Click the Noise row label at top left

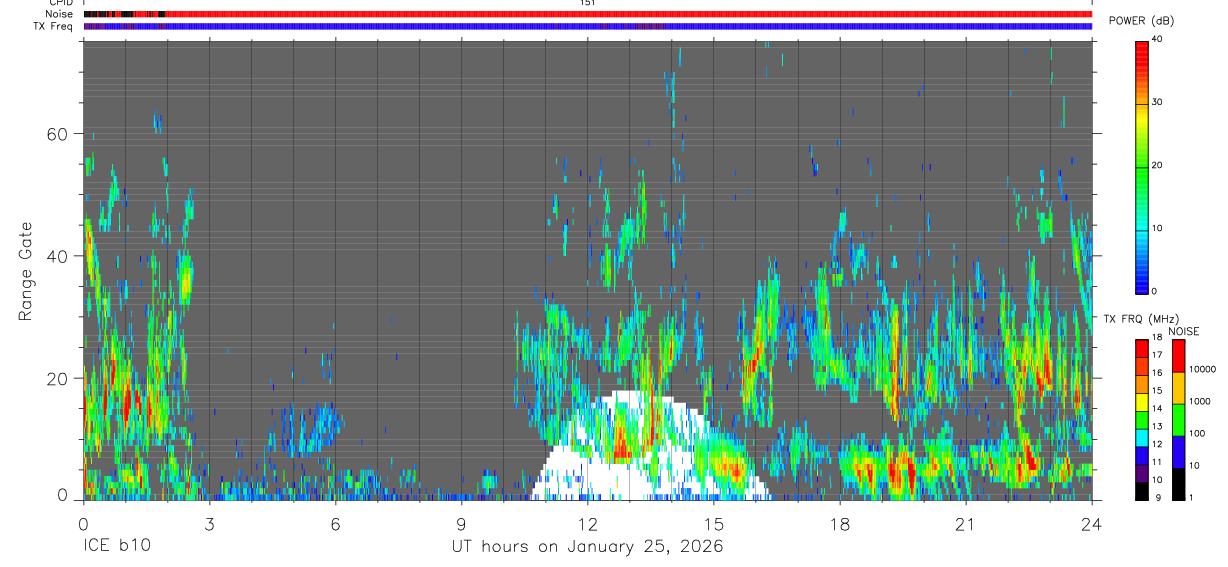click(x=60, y=14)
